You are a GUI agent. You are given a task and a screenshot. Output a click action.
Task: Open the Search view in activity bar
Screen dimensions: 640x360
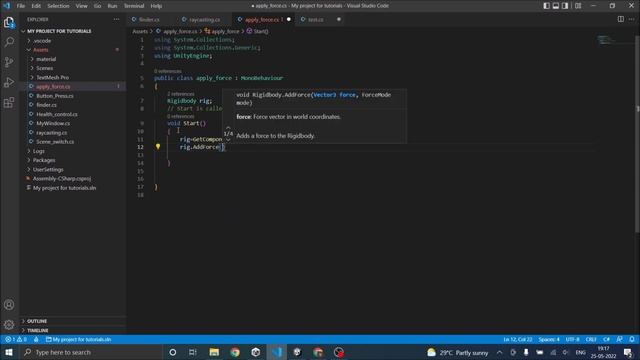9,42
